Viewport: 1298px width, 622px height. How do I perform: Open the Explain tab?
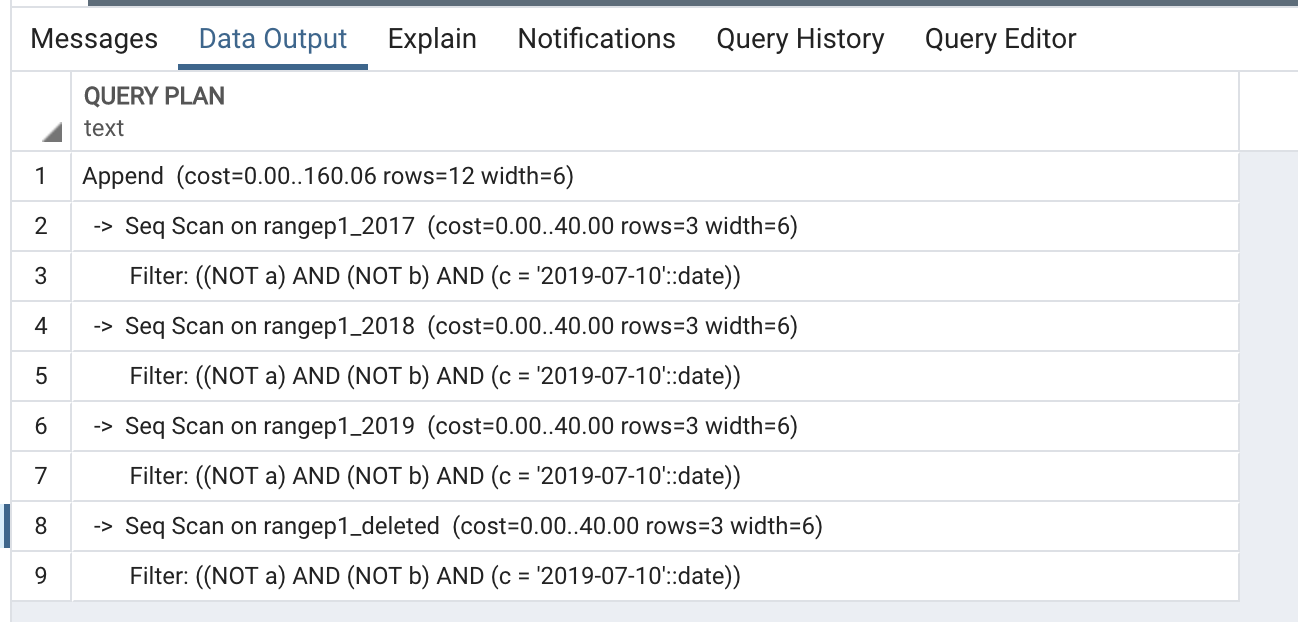(x=432, y=39)
